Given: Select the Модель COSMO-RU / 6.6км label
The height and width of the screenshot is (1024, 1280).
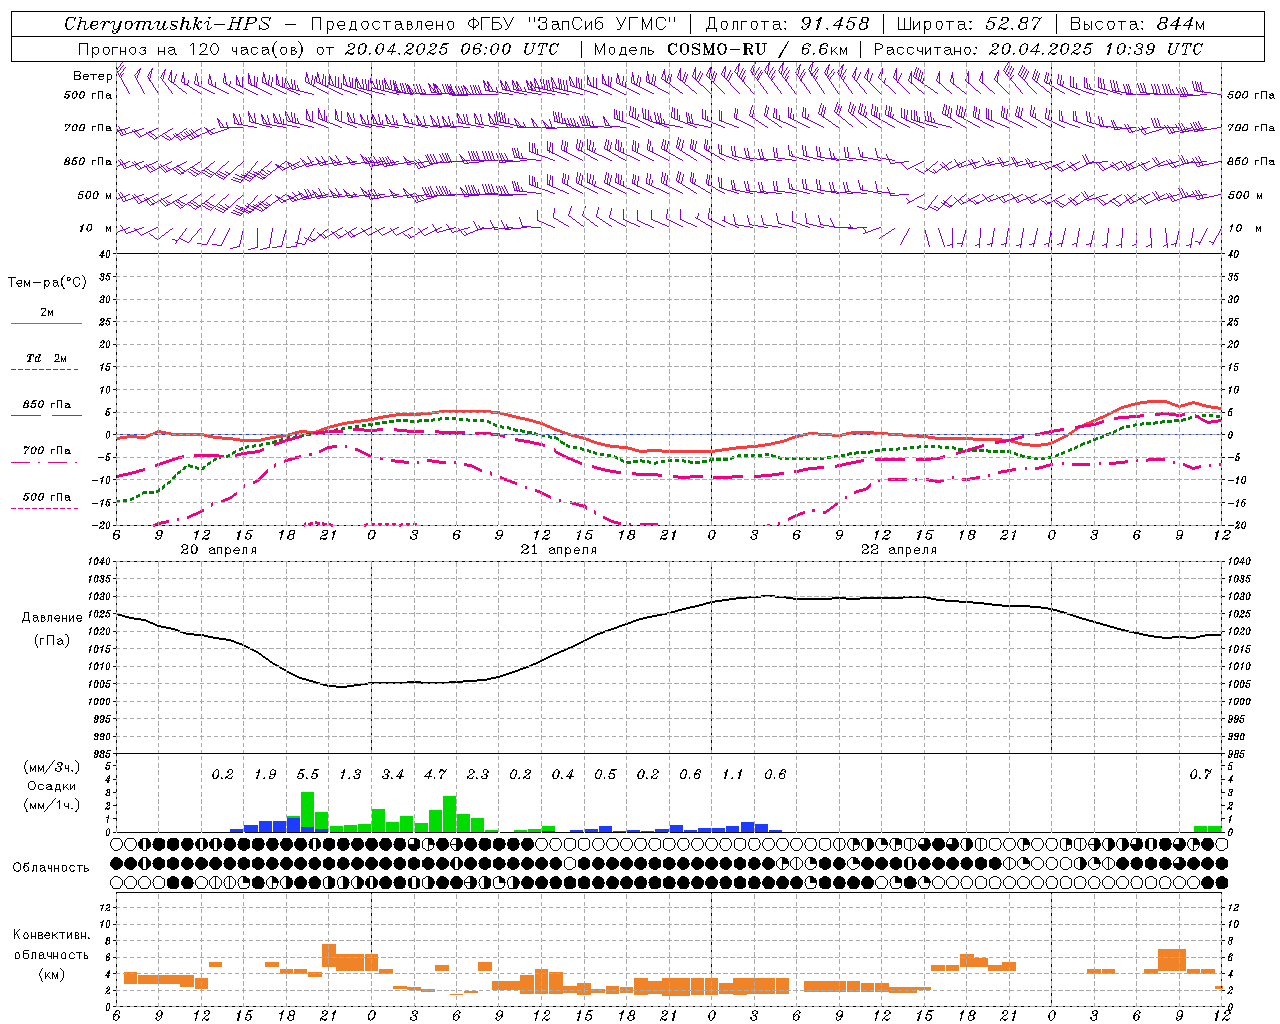Looking at the screenshot, I should [x=721, y=49].
